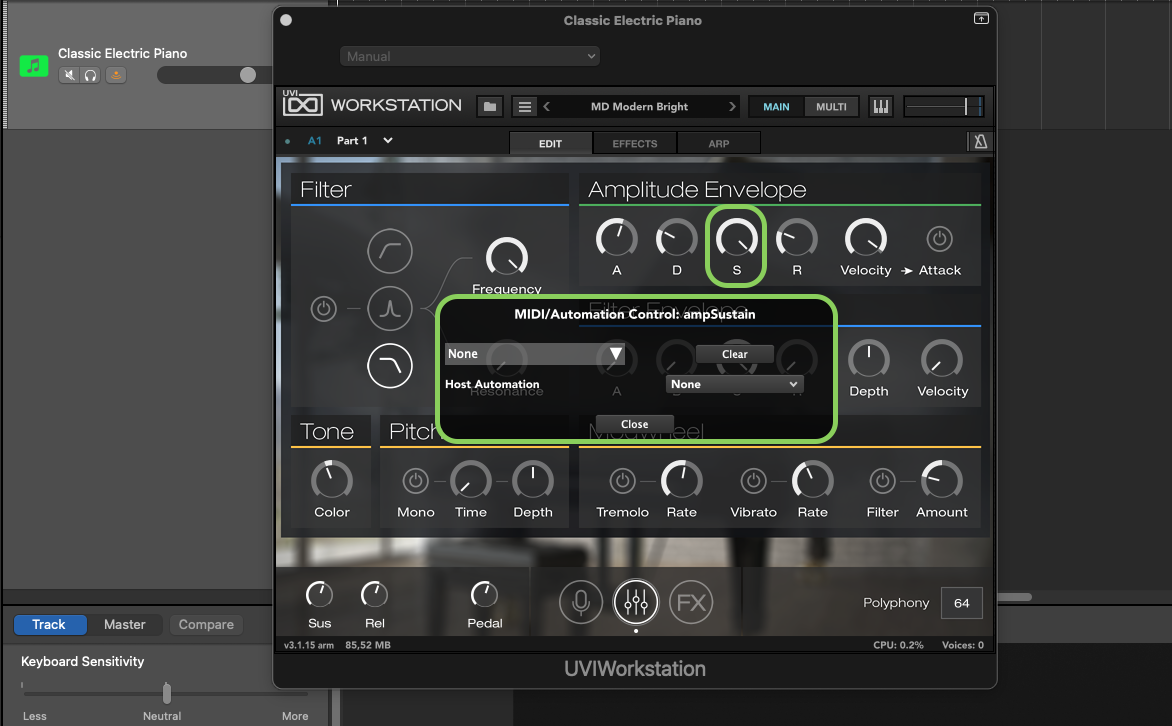Open the FX page icon
The height and width of the screenshot is (726, 1172).
(x=691, y=602)
